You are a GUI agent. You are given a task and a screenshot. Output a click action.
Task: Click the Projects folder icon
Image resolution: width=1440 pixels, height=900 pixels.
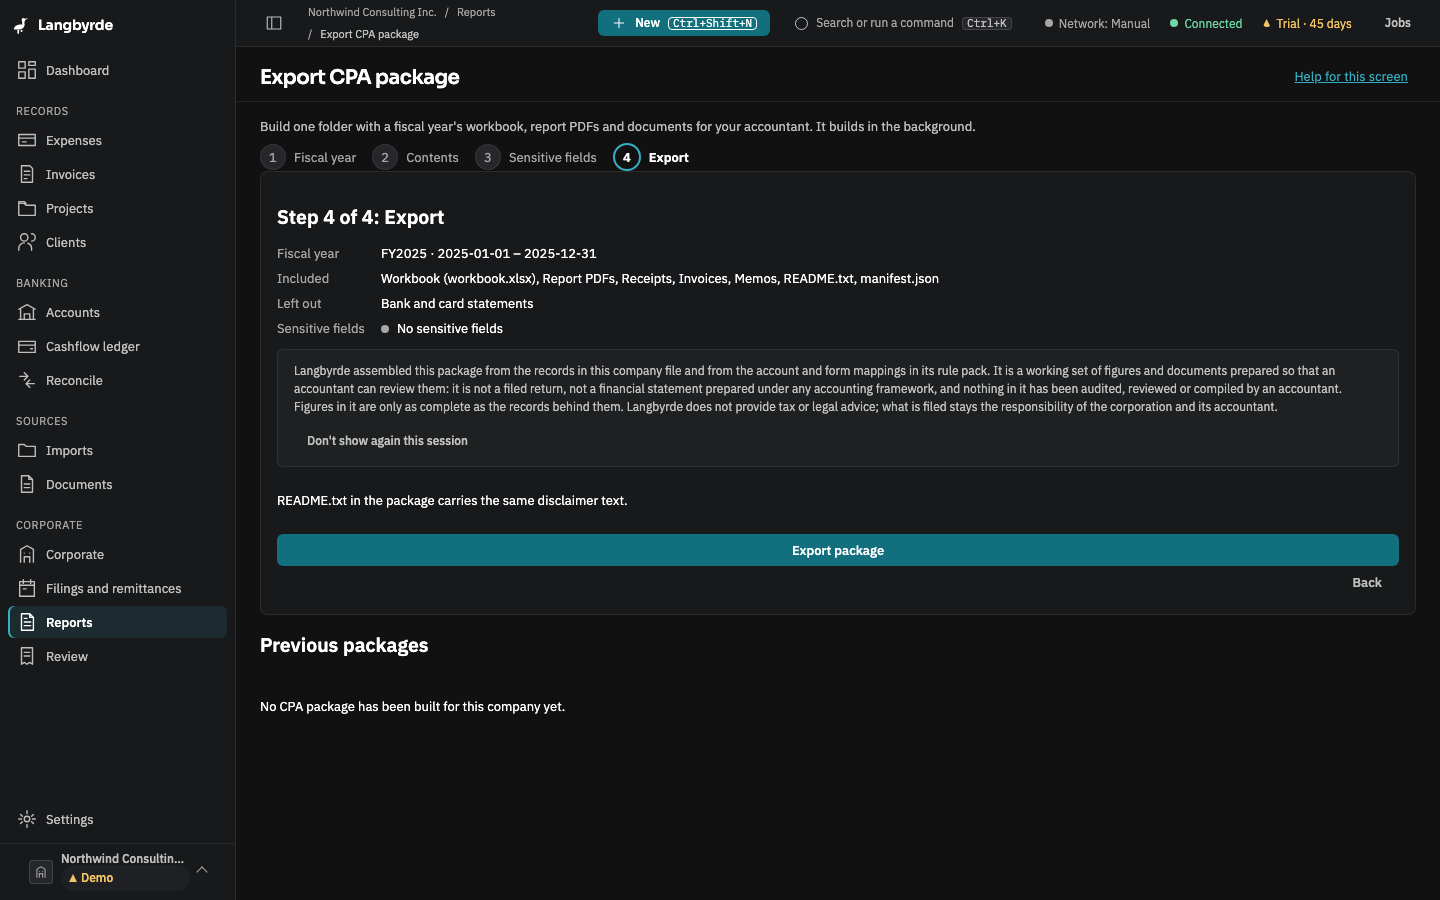click(27, 208)
